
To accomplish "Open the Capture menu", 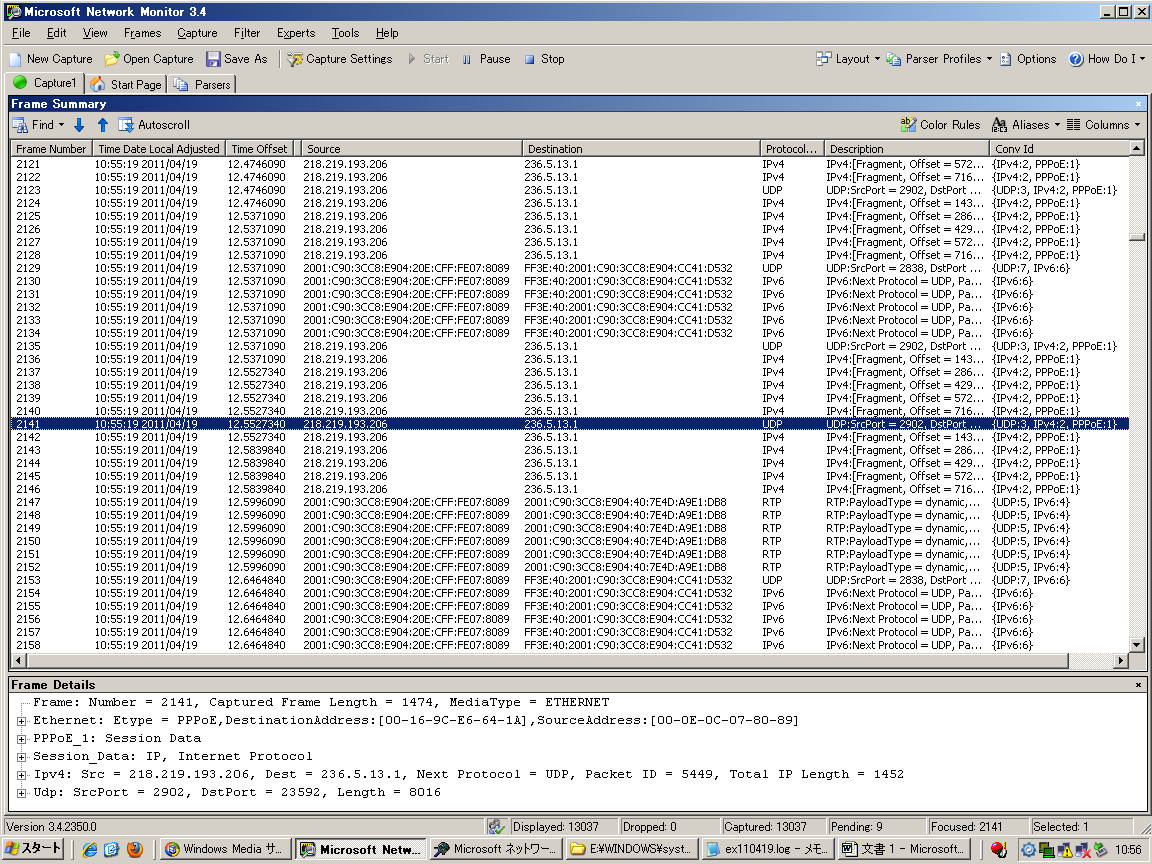I will click(197, 33).
